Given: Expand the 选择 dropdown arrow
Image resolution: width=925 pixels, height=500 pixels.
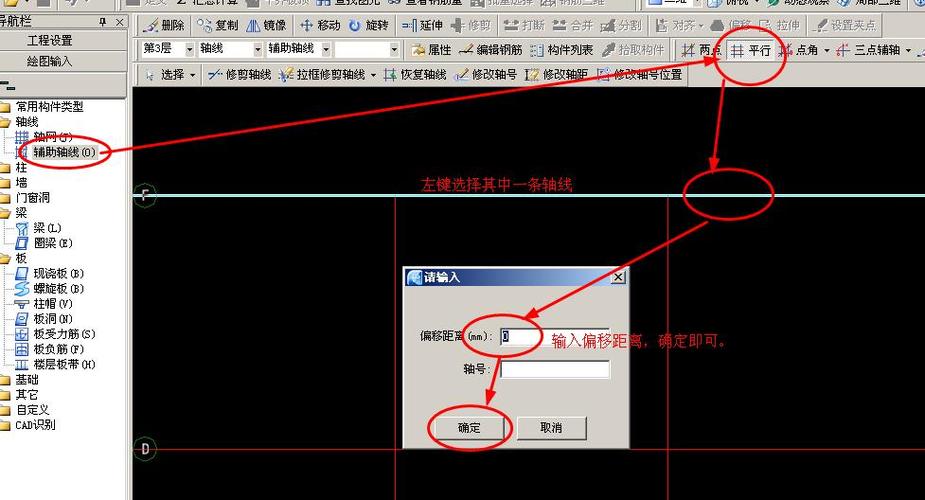Looking at the screenshot, I should (193, 75).
